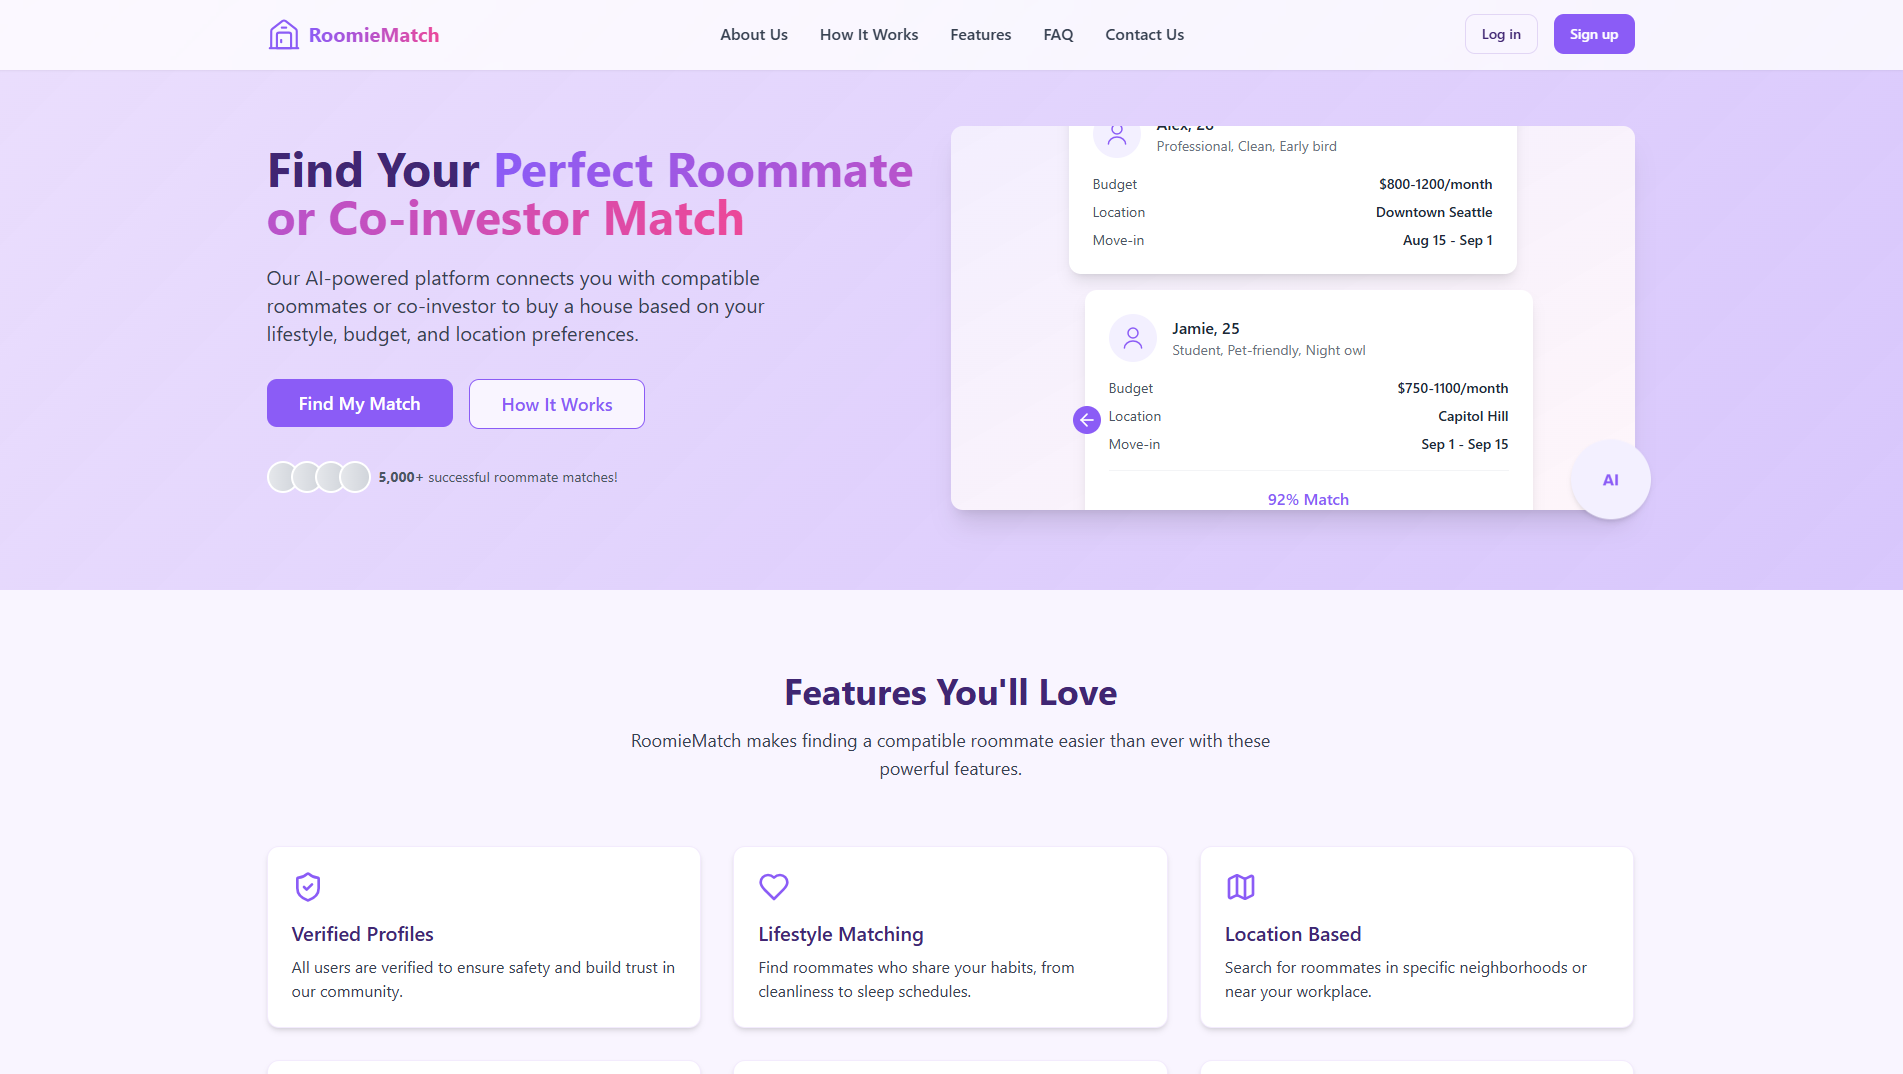
Task: Click the Find My Match button
Action: [359, 403]
